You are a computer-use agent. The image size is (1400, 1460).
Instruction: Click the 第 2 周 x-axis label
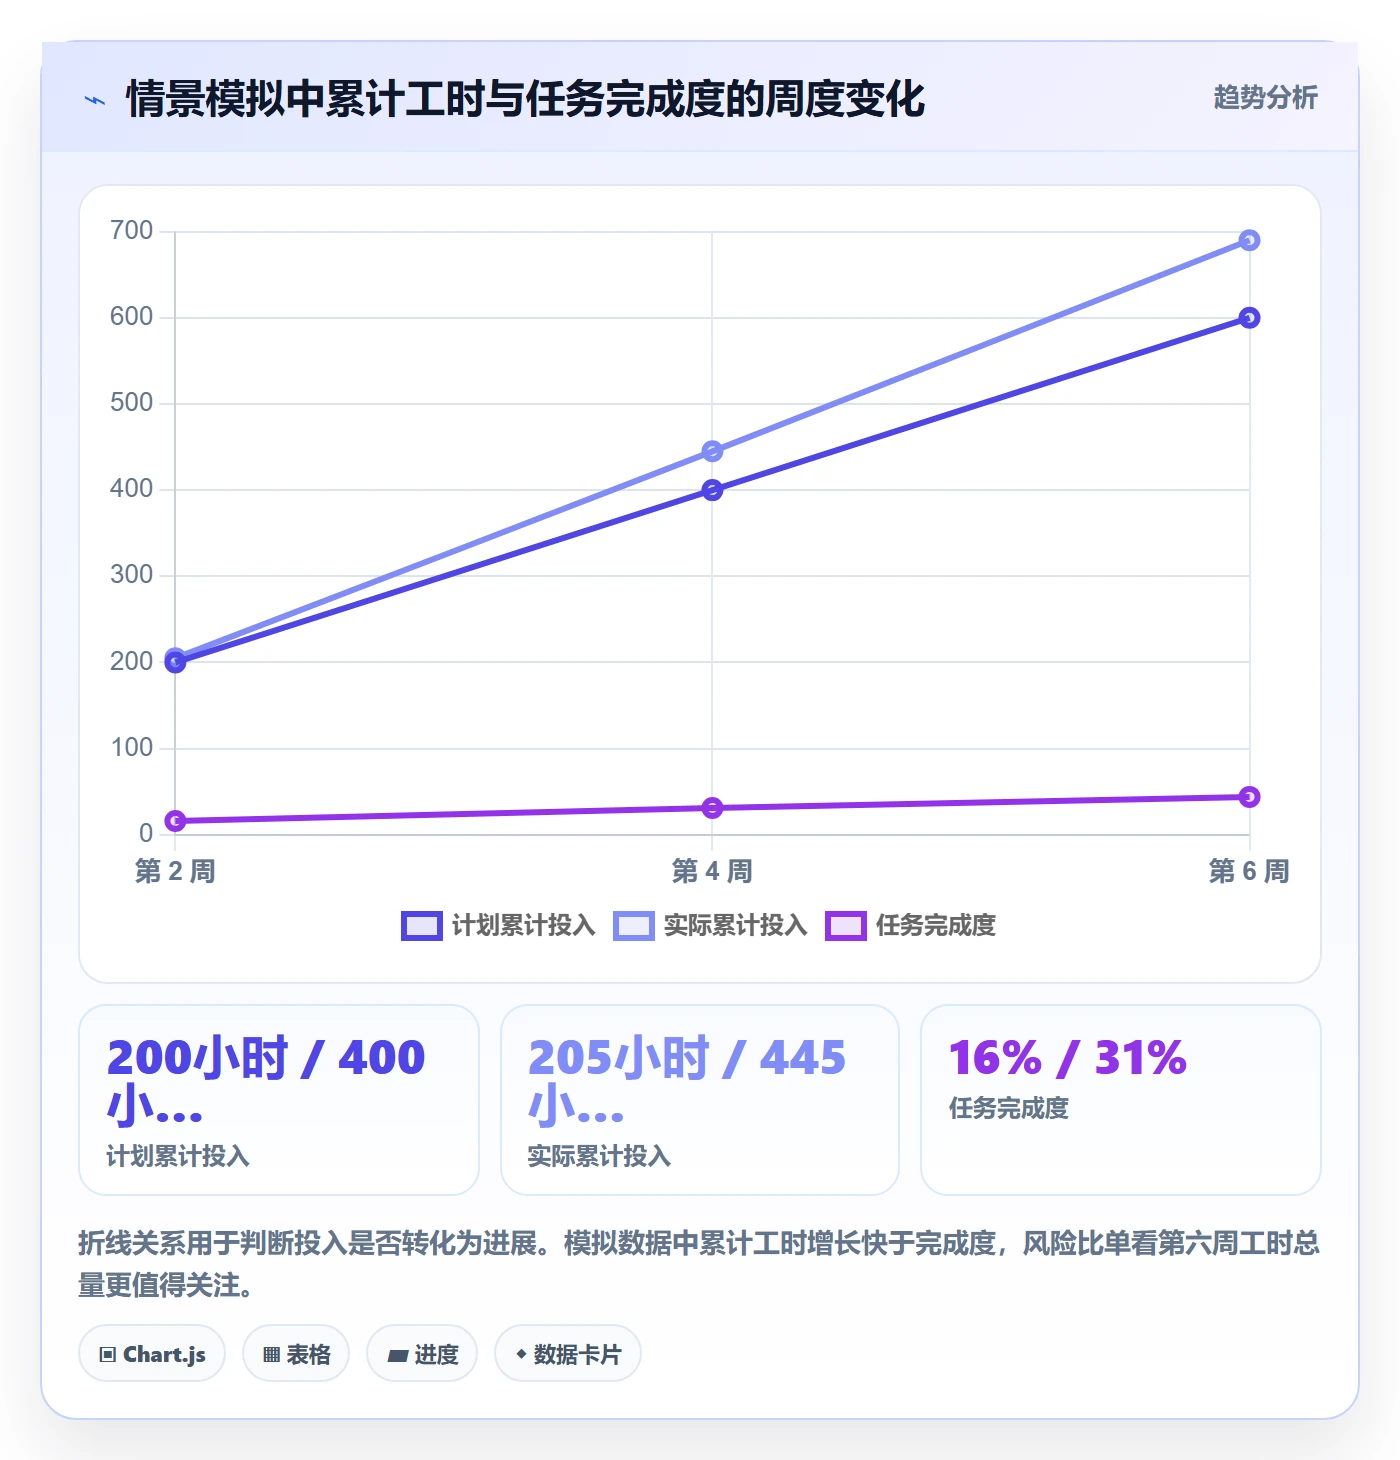(x=175, y=871)
